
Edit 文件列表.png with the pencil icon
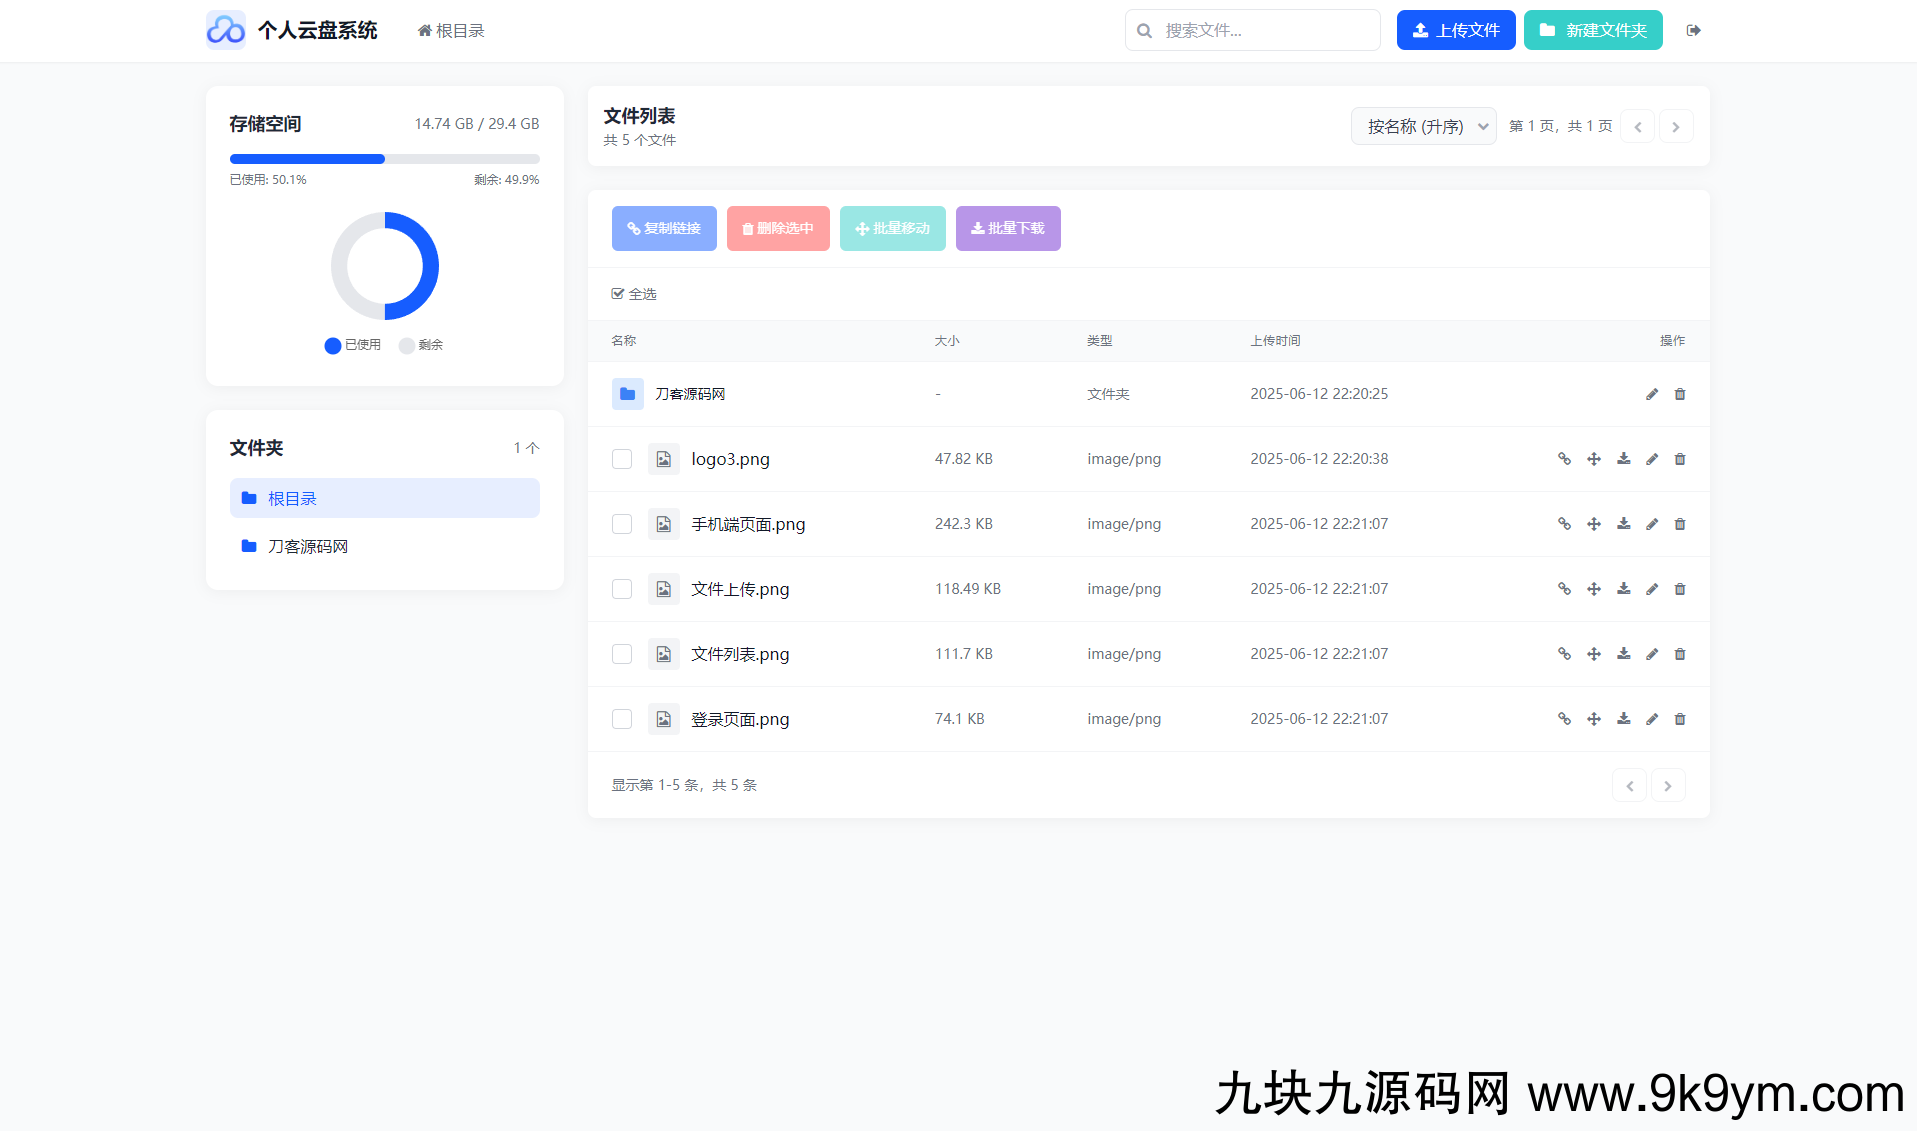(x=1651, y=653)
